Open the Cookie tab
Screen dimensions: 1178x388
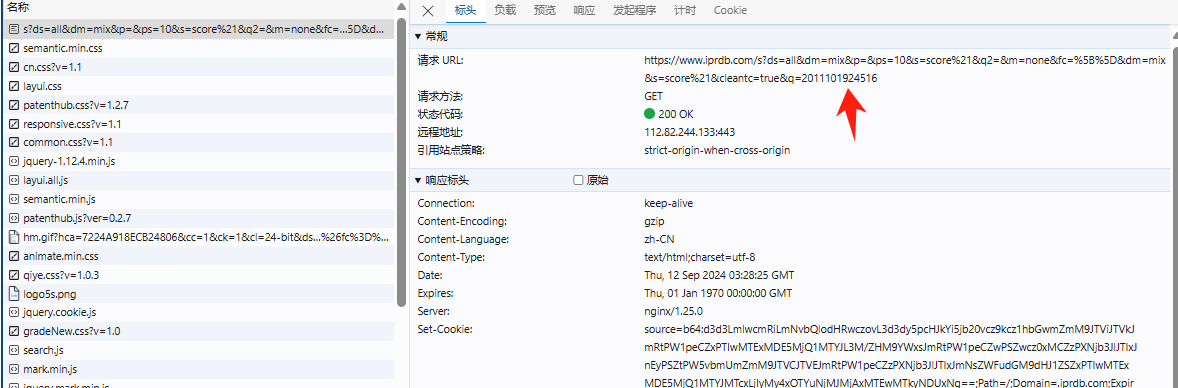pos(729,11)
